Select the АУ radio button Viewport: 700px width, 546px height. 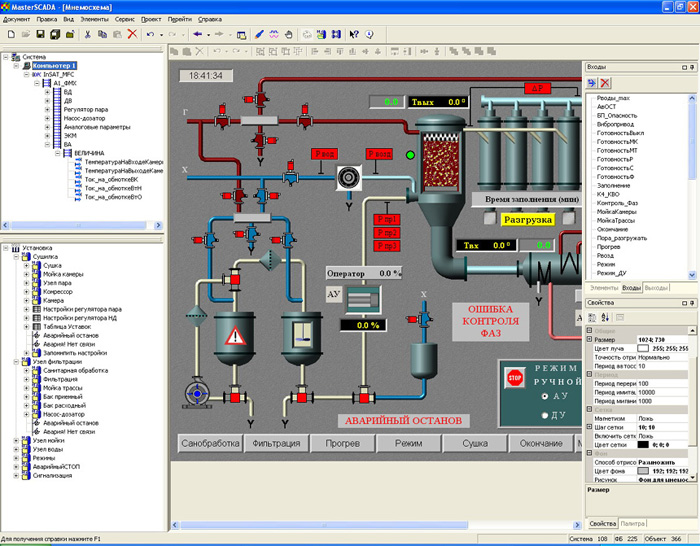(x=545, y=396)
